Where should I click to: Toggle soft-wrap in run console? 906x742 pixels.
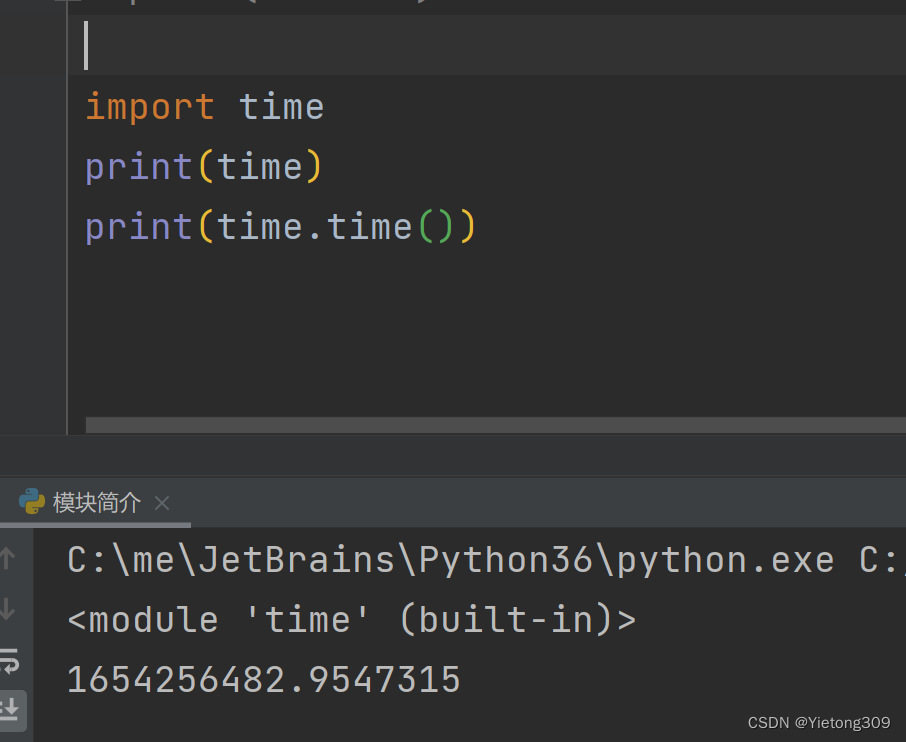[x=10, y=661]
